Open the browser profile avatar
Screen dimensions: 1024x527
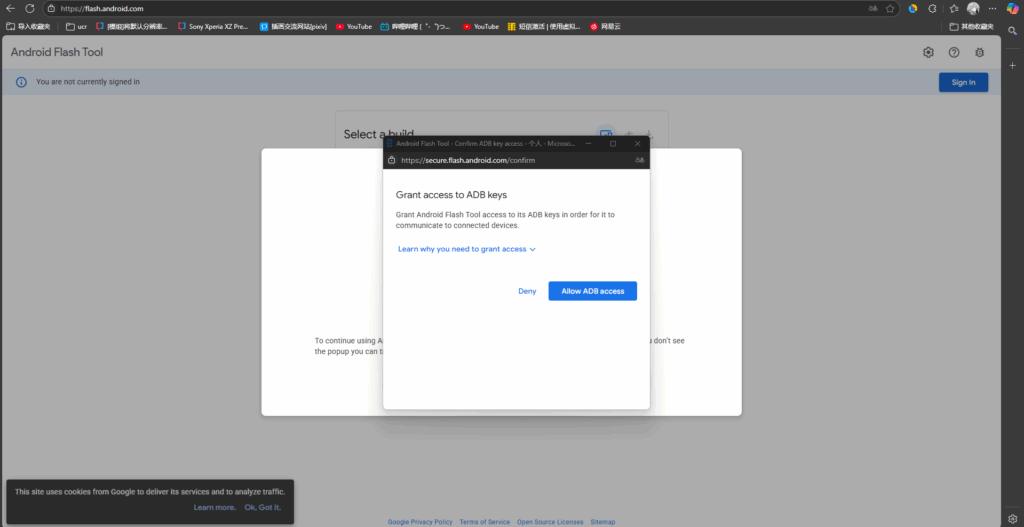[973, 8]
